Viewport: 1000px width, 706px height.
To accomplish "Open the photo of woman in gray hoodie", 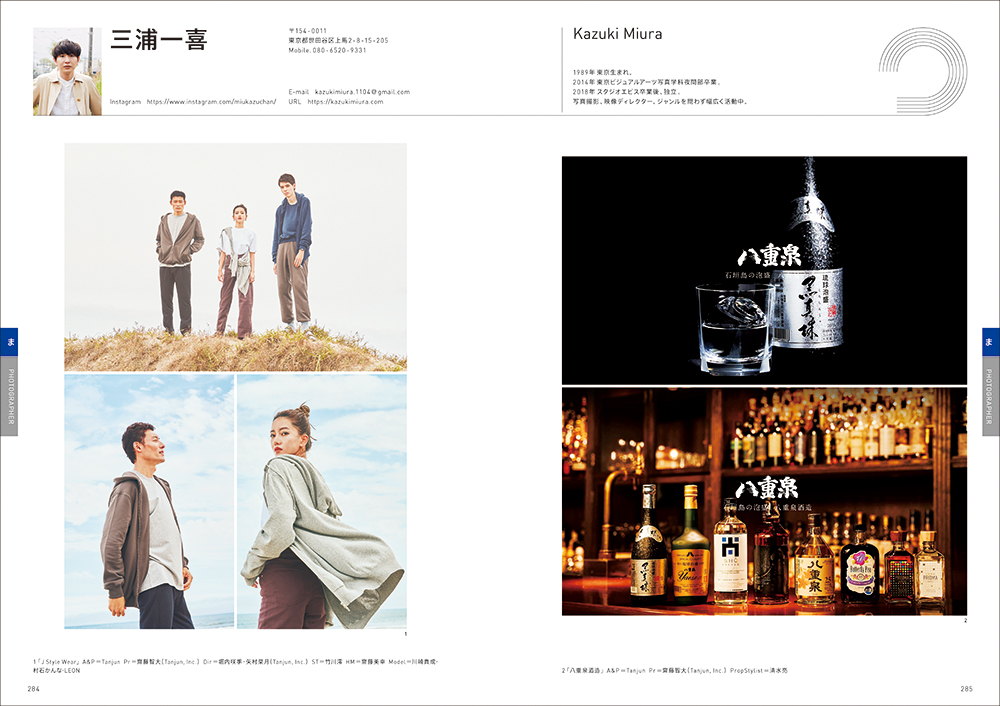I will (321, 501).
